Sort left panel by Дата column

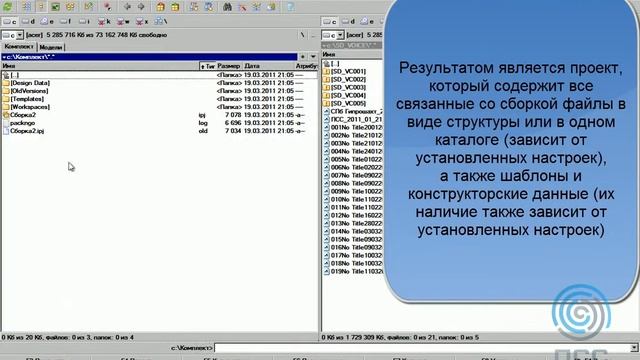click(x=268, y=66)
